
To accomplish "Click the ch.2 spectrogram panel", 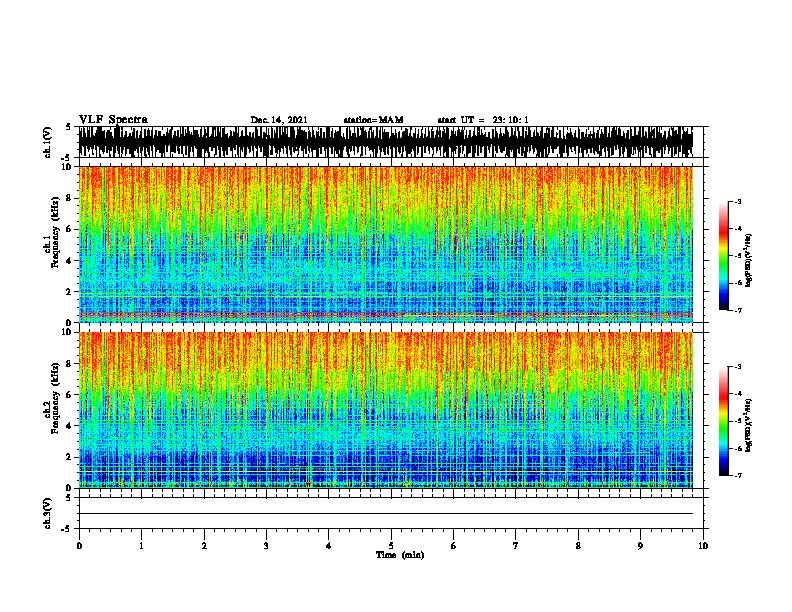I will [x=385, y=410].
